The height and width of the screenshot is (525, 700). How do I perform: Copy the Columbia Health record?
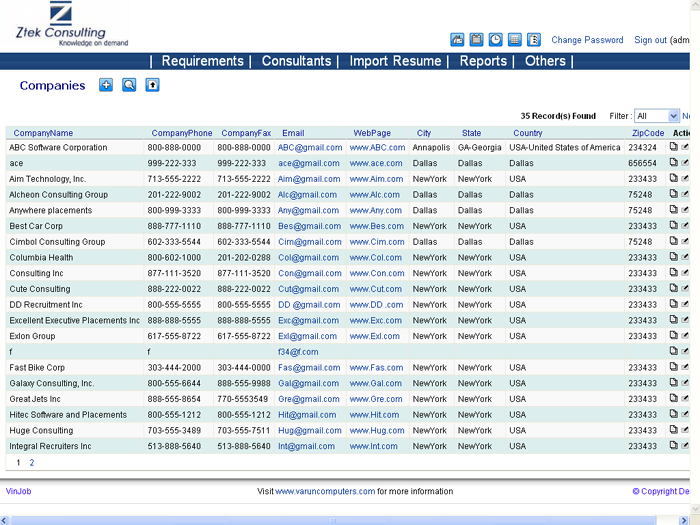click(x=674, y=256)
